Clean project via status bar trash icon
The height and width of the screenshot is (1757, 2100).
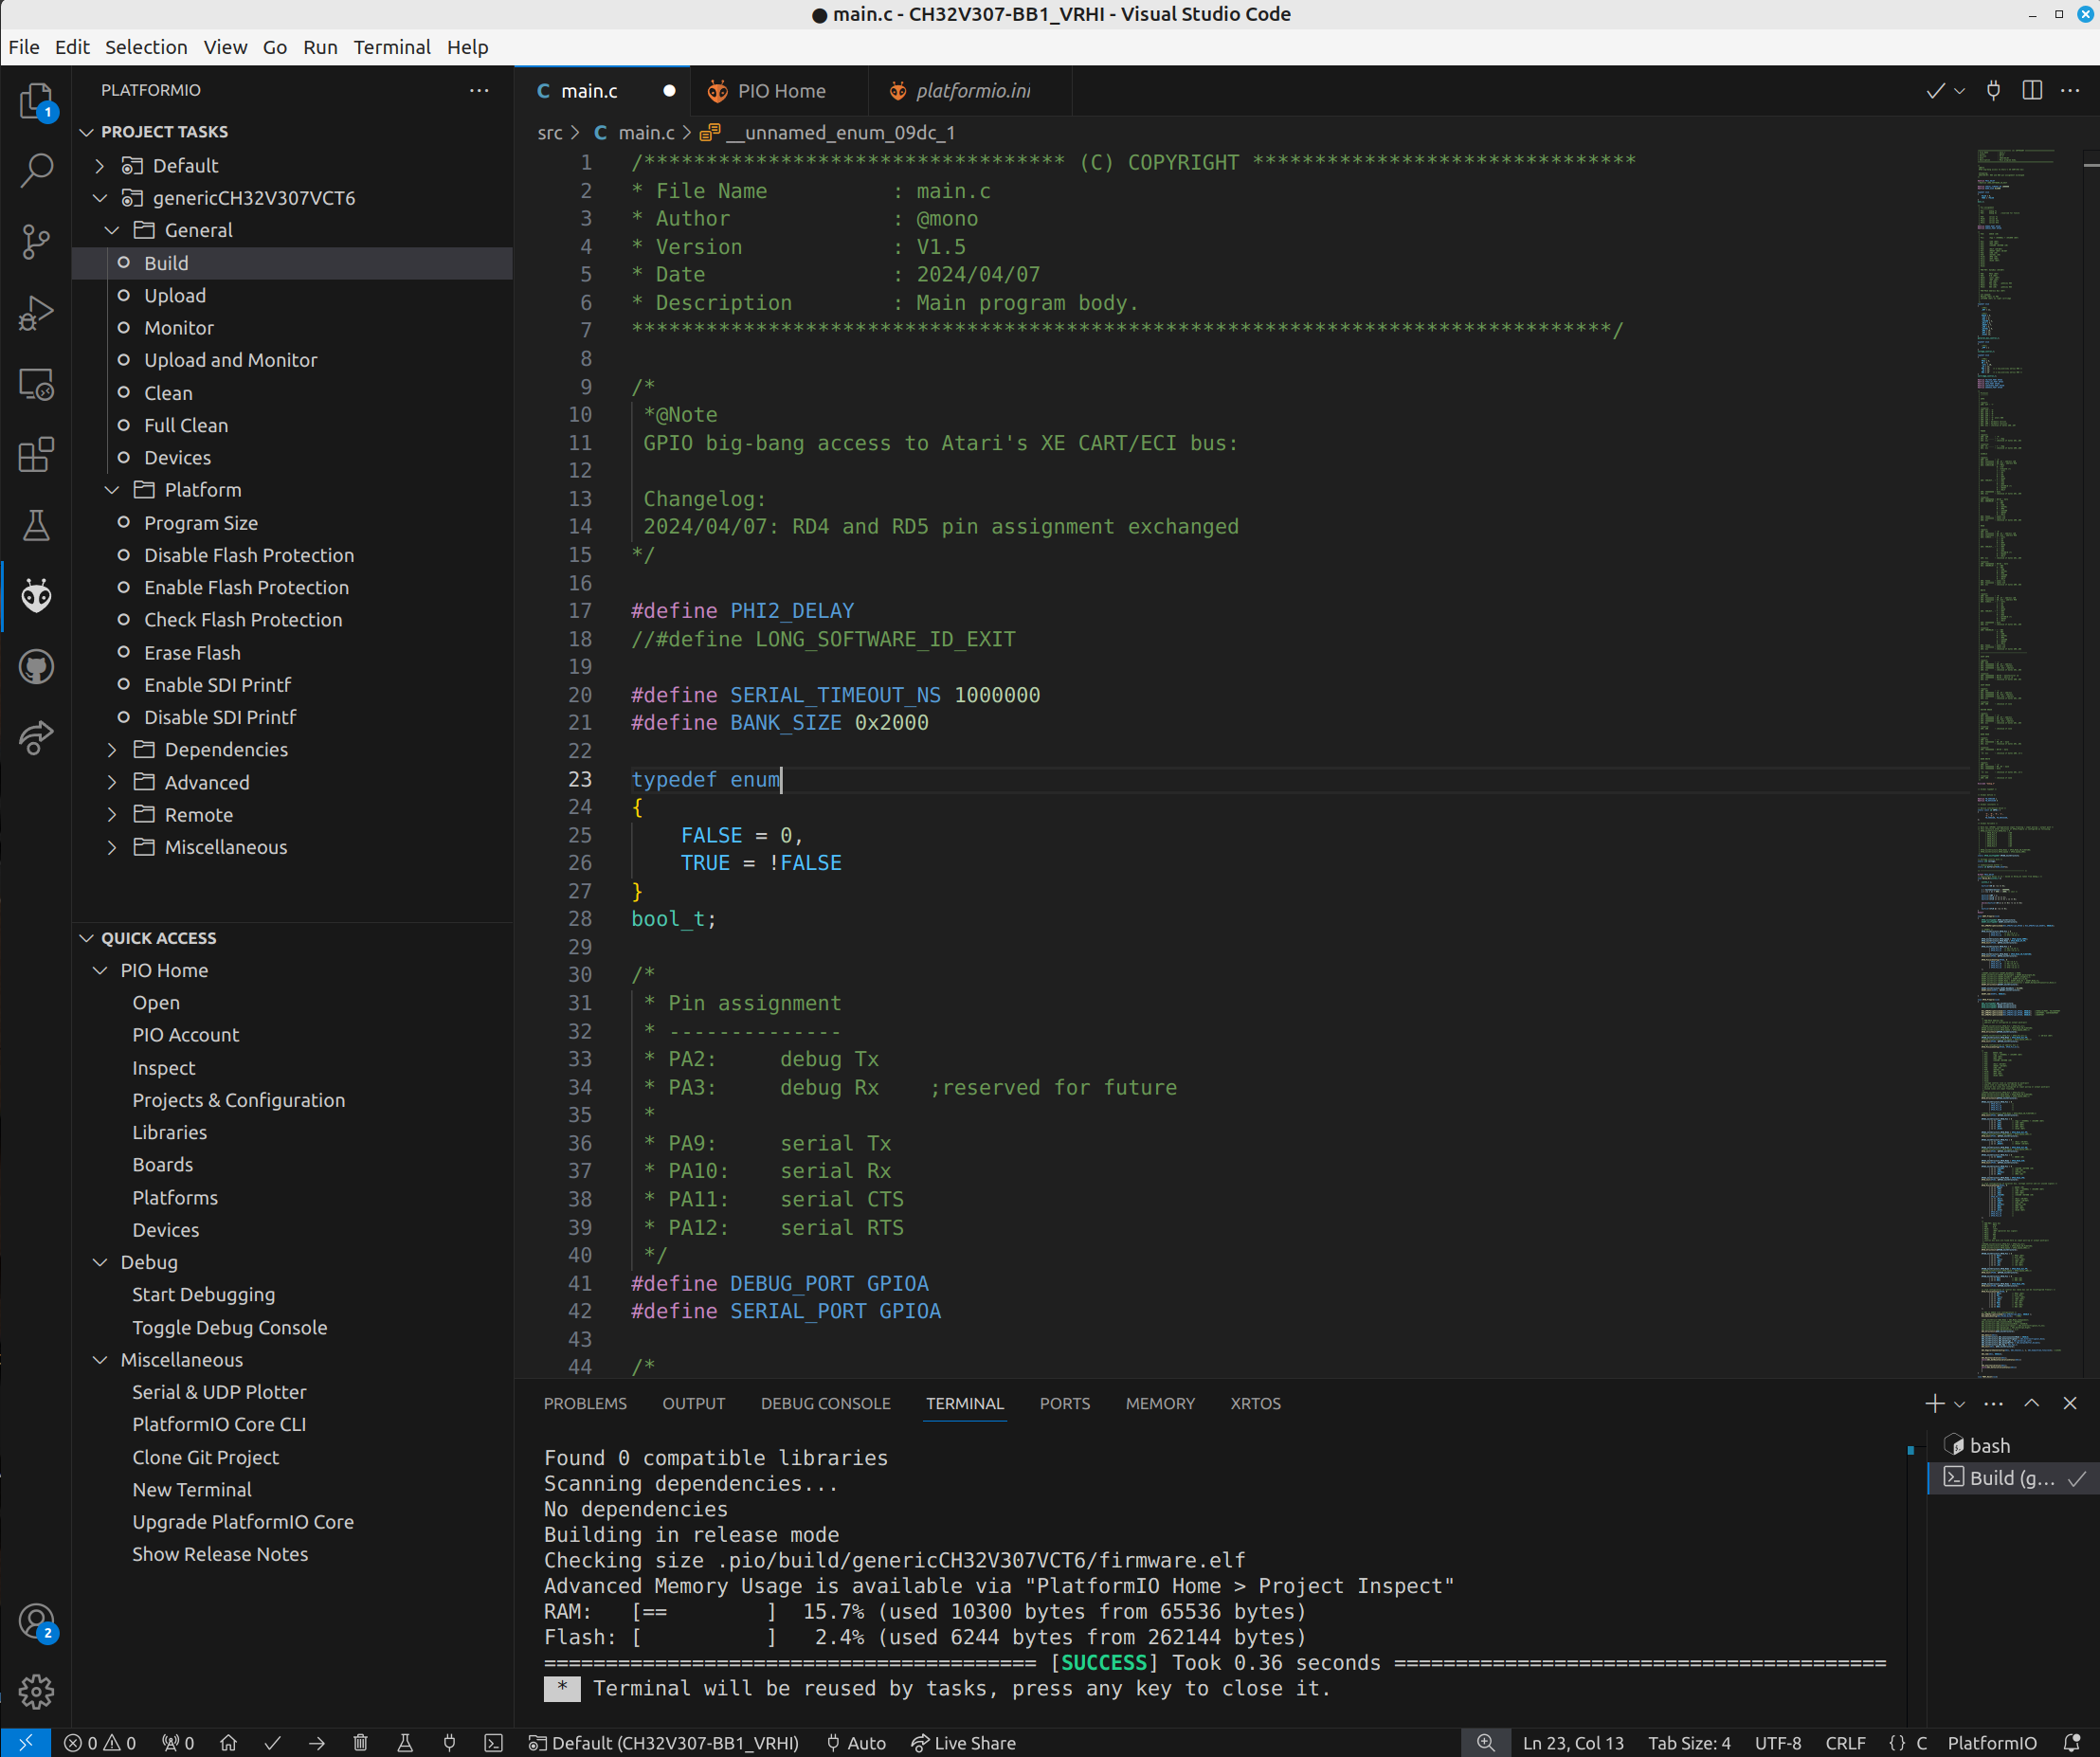[x=361, y=1742]
